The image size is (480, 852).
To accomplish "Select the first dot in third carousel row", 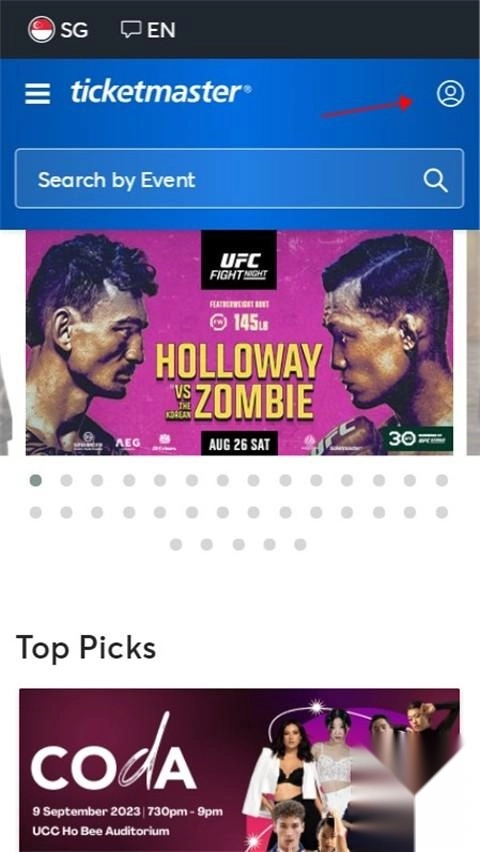I will tap(176, 544).
